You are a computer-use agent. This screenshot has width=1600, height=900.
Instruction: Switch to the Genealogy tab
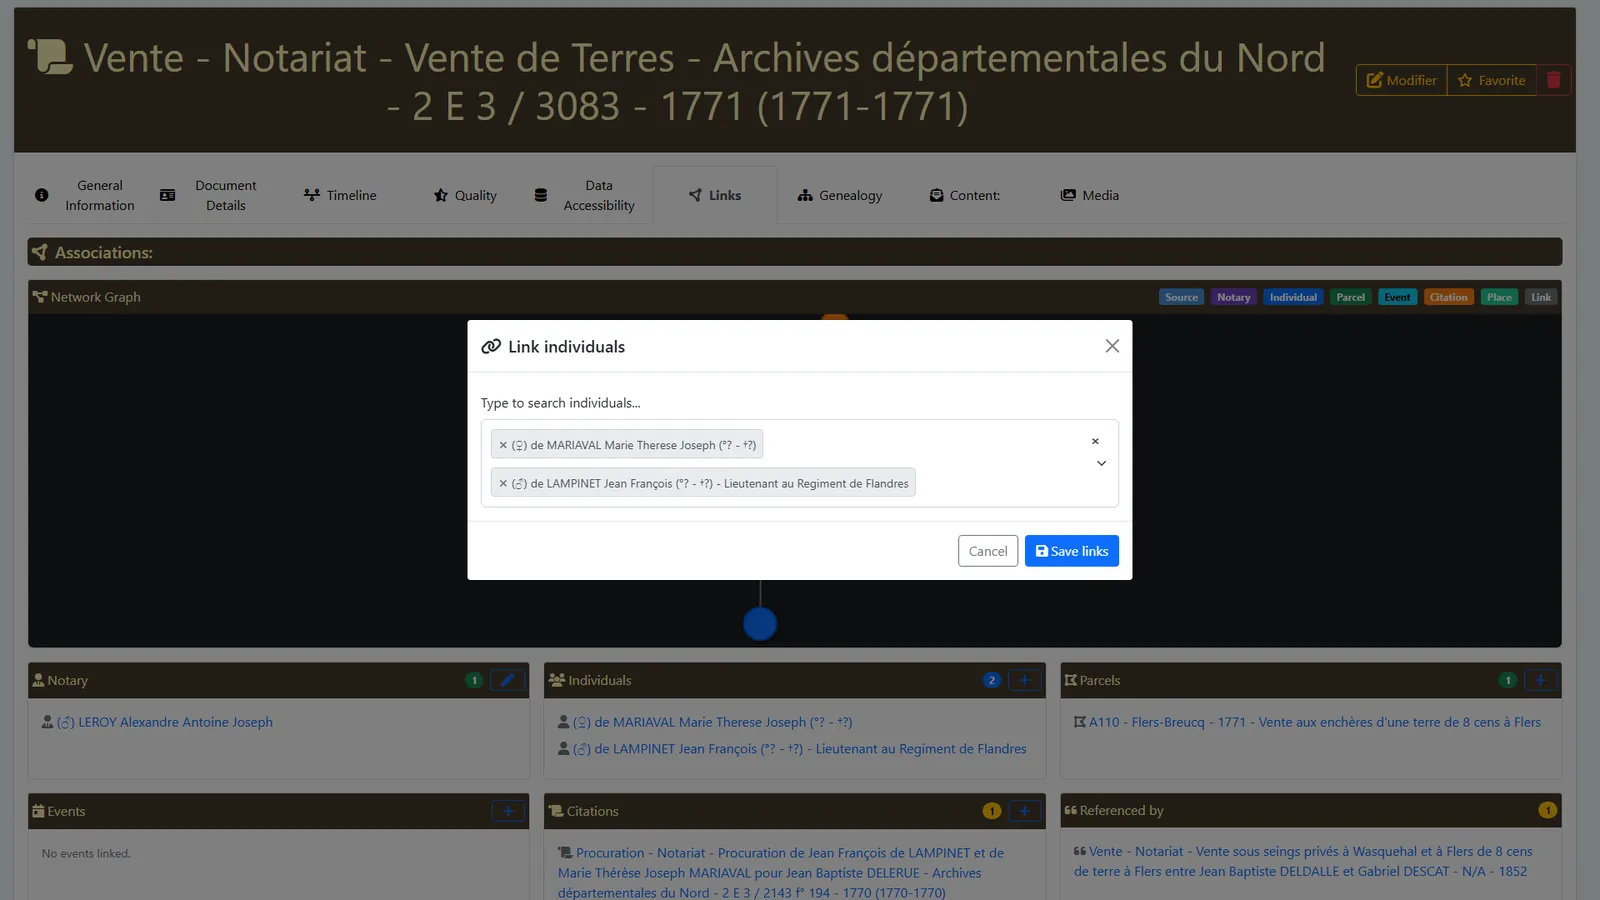840,195
